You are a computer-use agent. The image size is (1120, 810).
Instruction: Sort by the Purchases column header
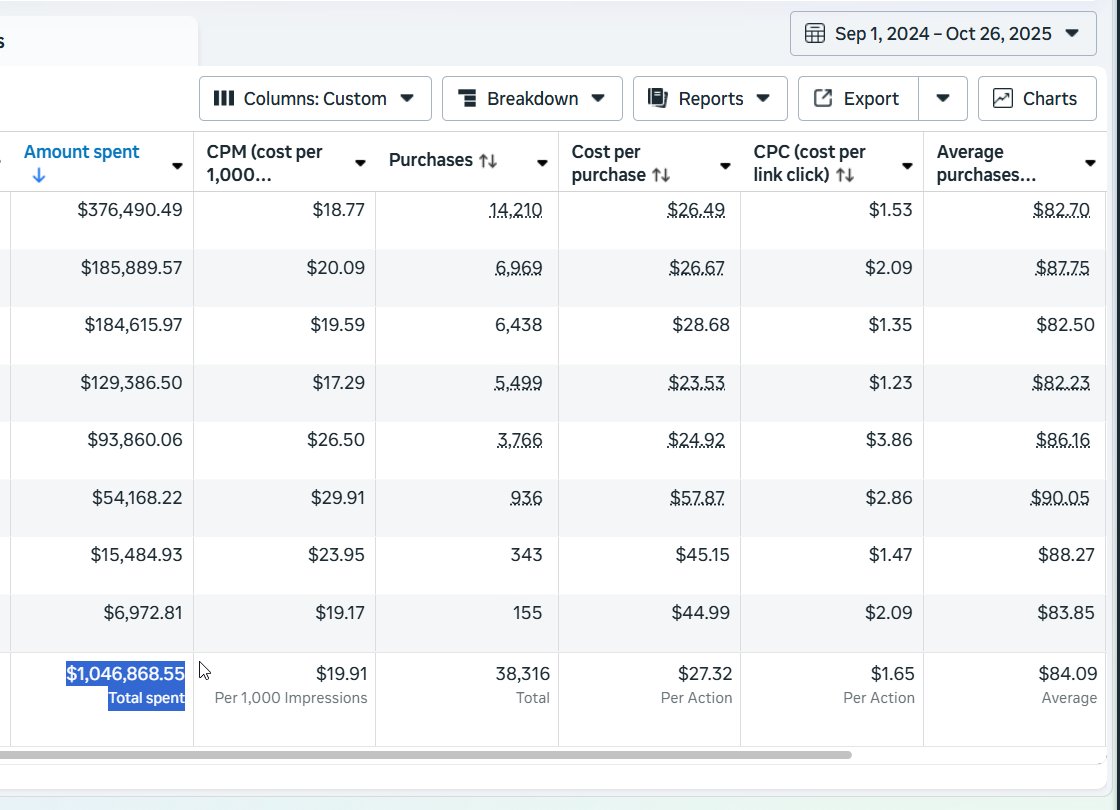point(431,160)
